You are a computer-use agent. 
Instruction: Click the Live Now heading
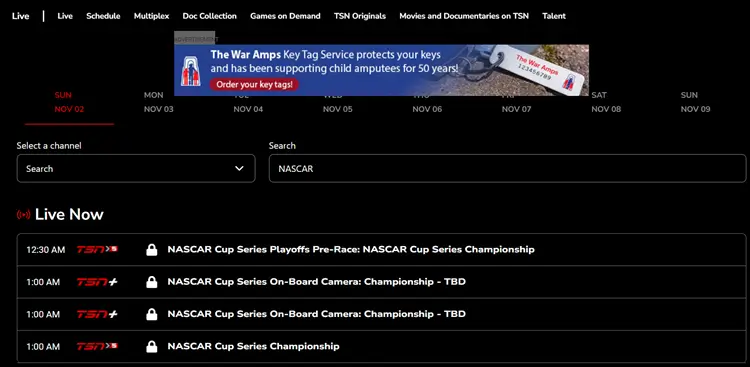[x=69, y=214]
